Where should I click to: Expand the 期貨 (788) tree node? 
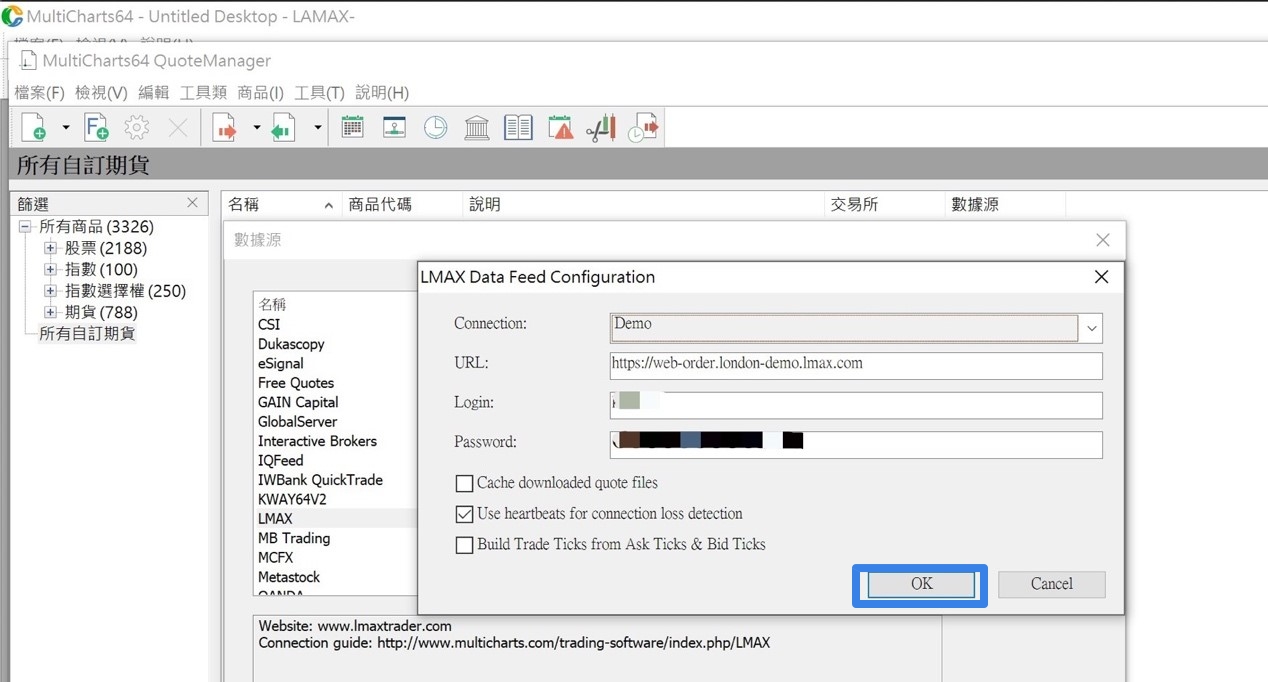(x=50, y=313)
